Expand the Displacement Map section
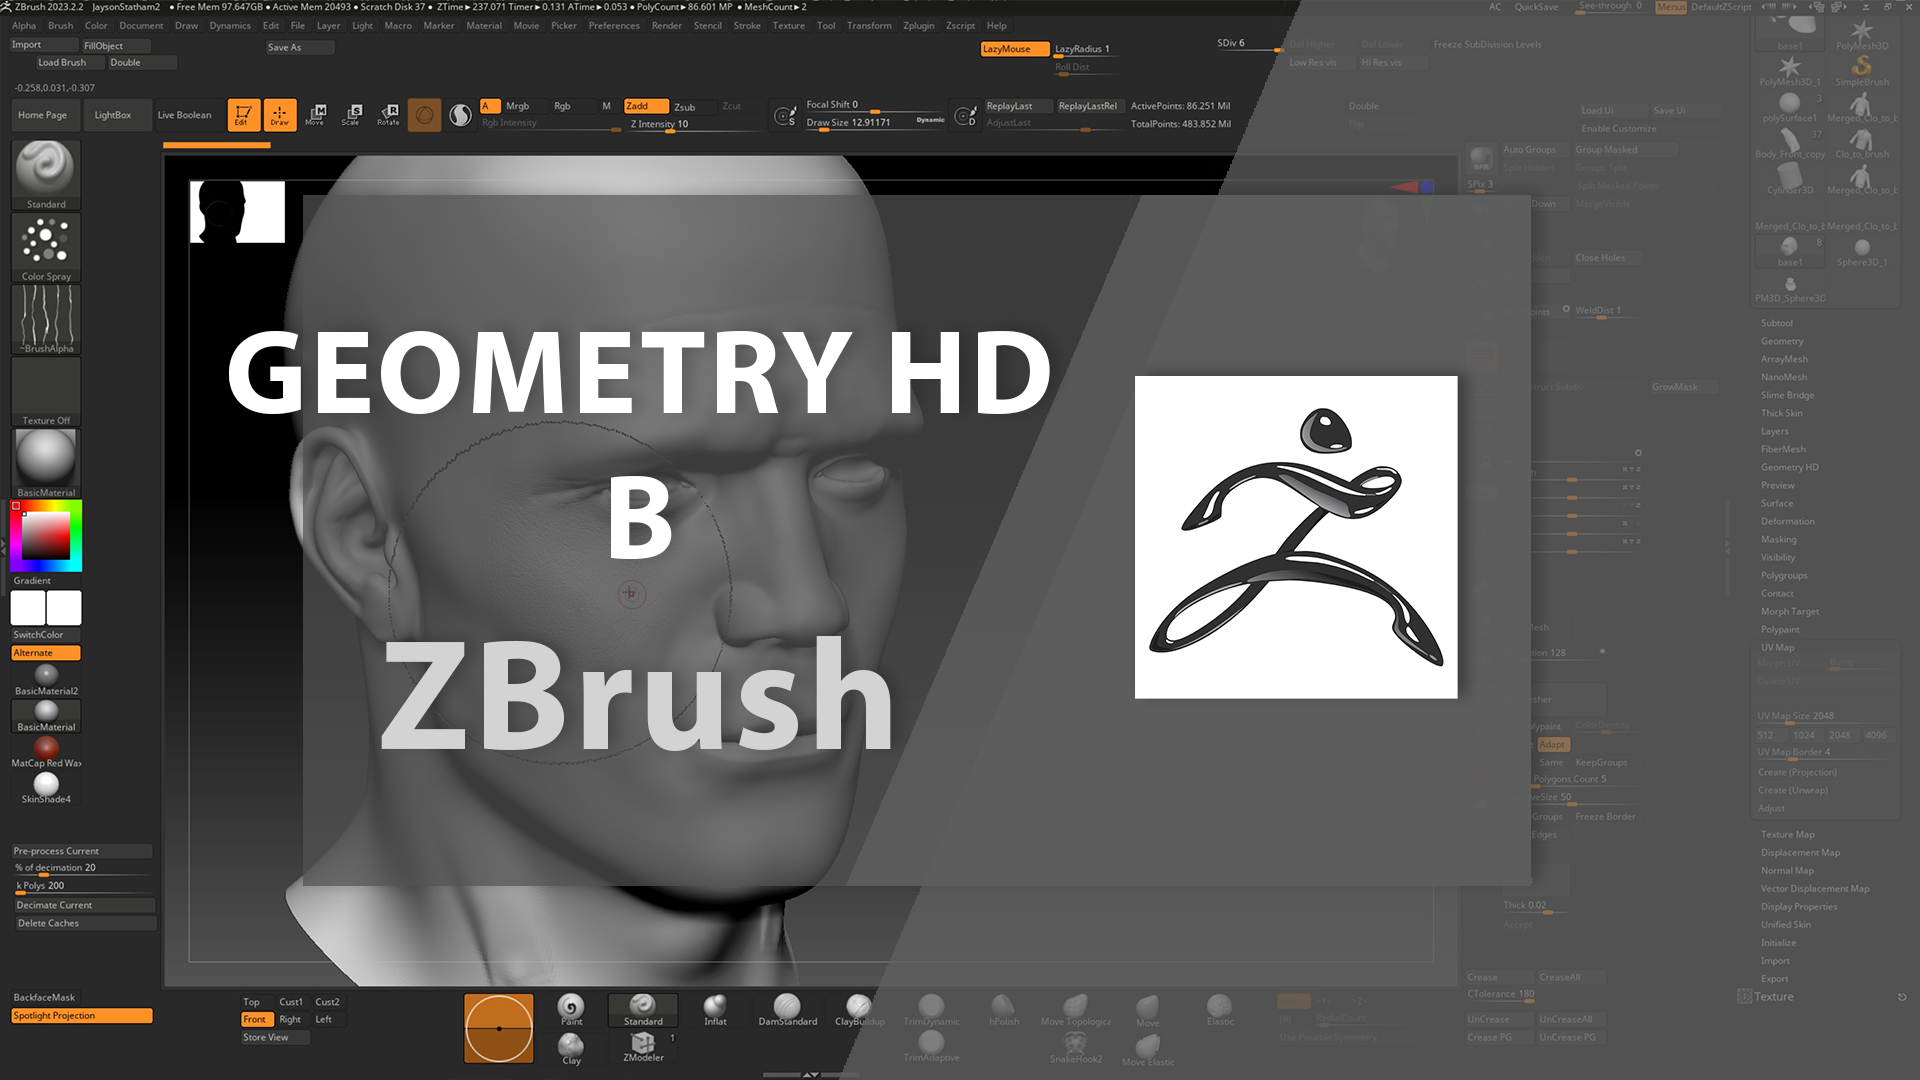The width and height of the screenshot is (1920, 1080). (x=1800, y=852)
